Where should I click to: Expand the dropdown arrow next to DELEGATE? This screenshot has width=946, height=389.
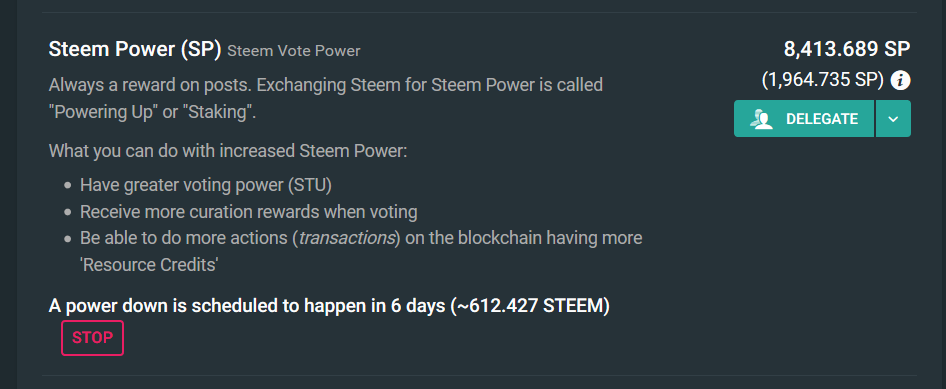pos(893,119)
